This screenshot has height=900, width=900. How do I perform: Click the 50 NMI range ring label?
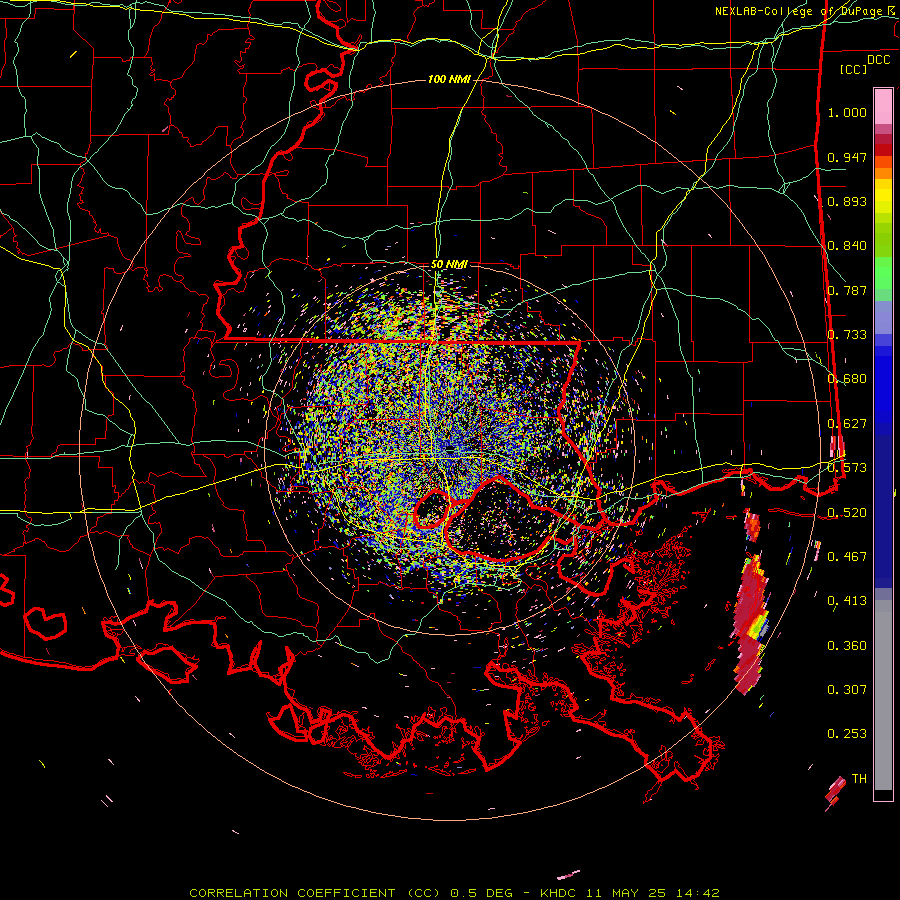click(x=449, y=264)
